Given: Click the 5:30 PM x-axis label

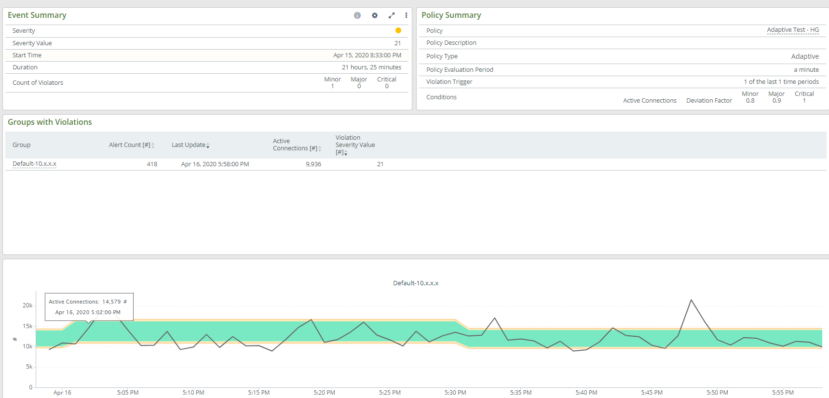Looking at the screenshot, I should pos(455,393).
